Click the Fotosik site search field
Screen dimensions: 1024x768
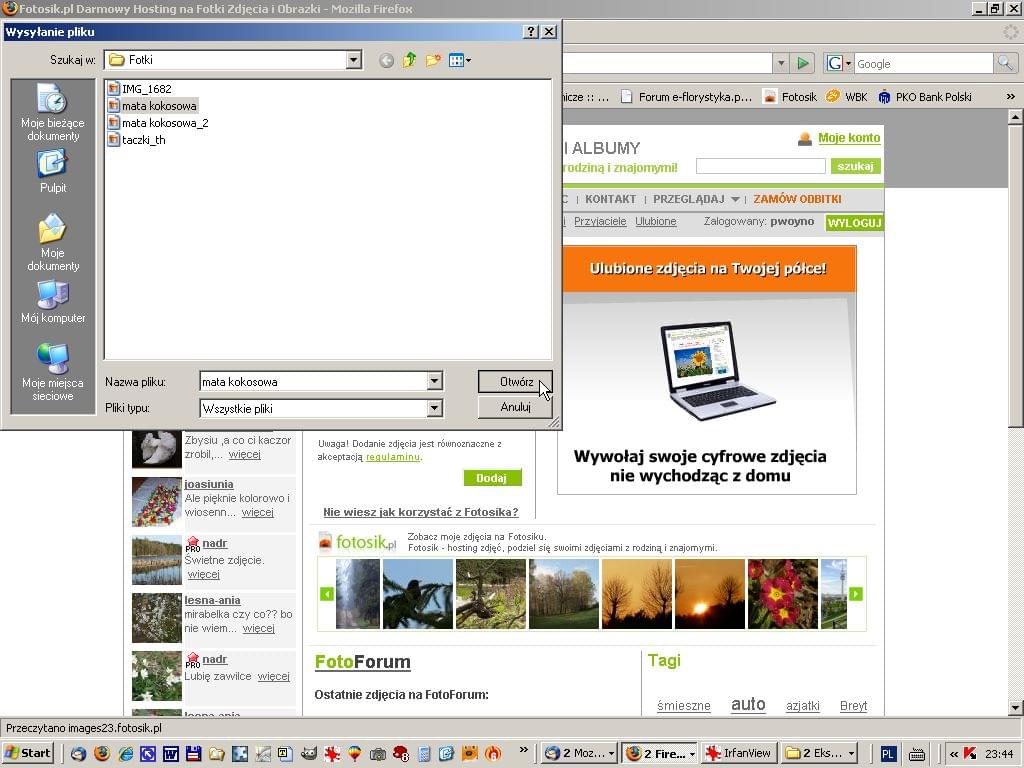(761, 166)
